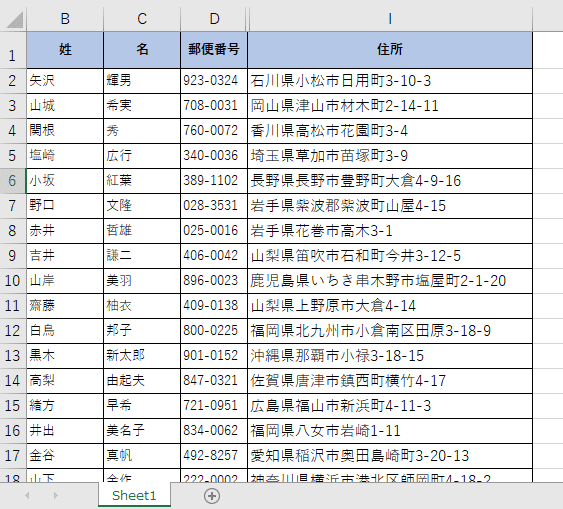
Task: Select cell containing 美羽
Action: tap(142, 281)
